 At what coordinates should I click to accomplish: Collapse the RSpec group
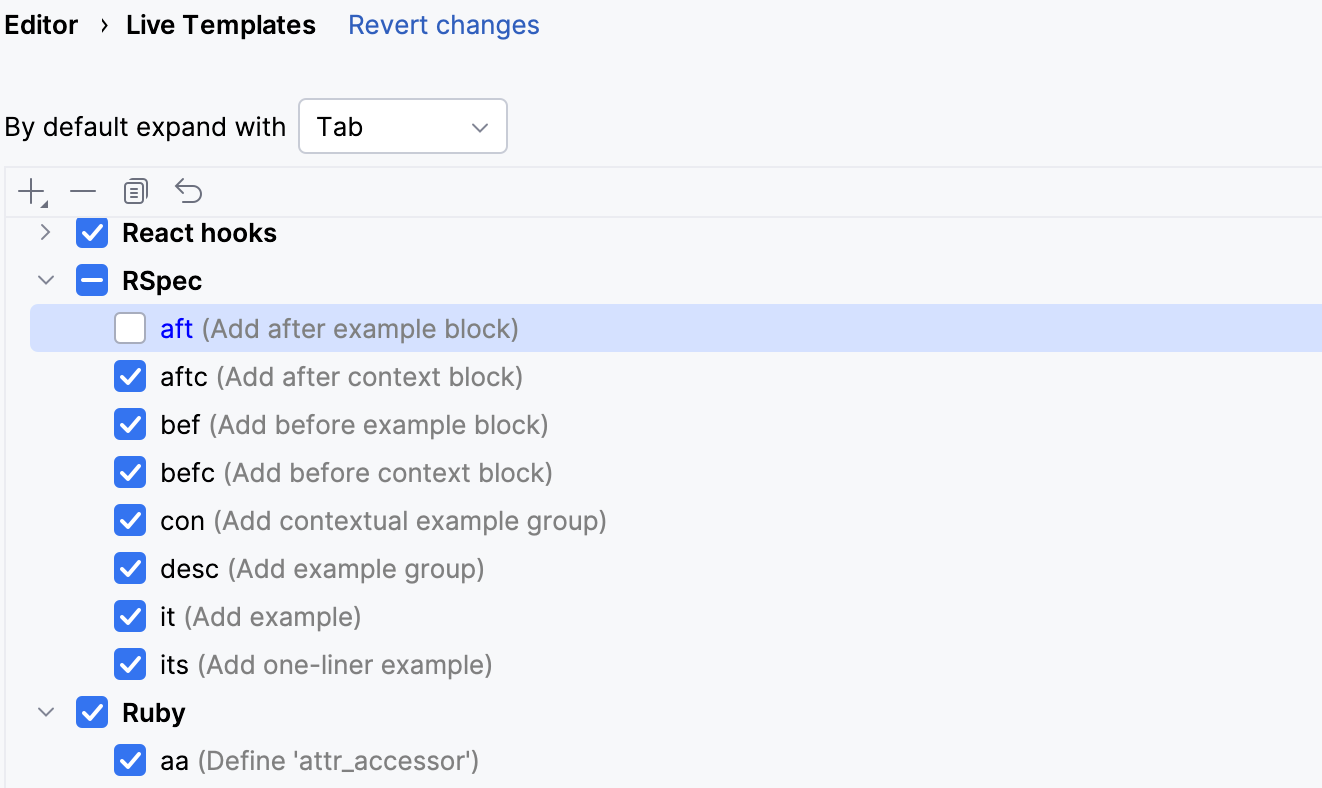tap(45, 280)
